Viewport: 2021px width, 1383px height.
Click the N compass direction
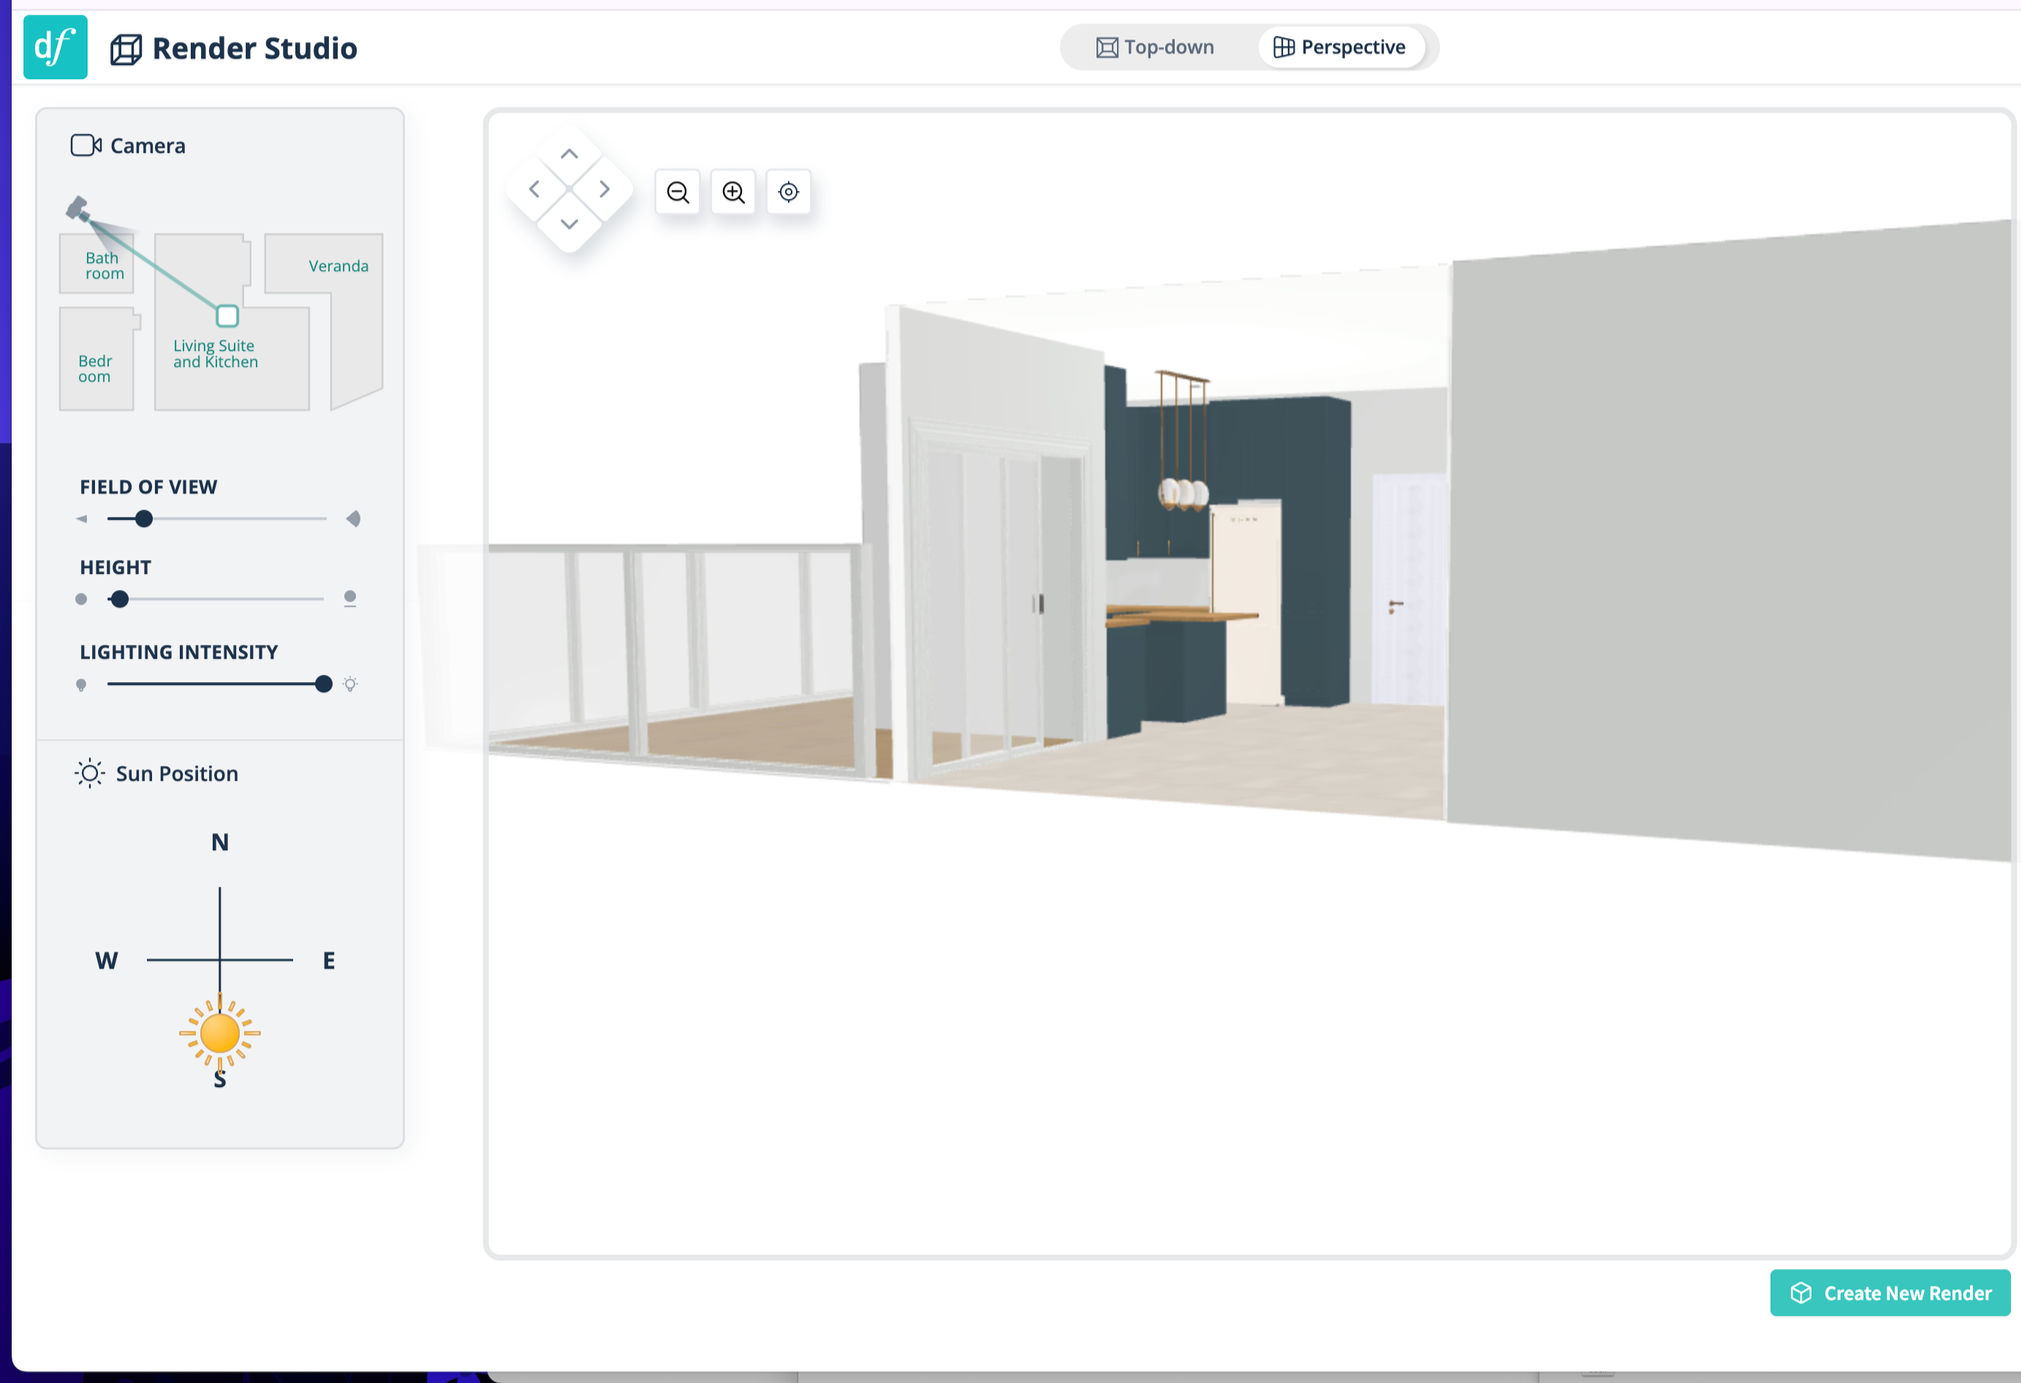click(220, 842)
